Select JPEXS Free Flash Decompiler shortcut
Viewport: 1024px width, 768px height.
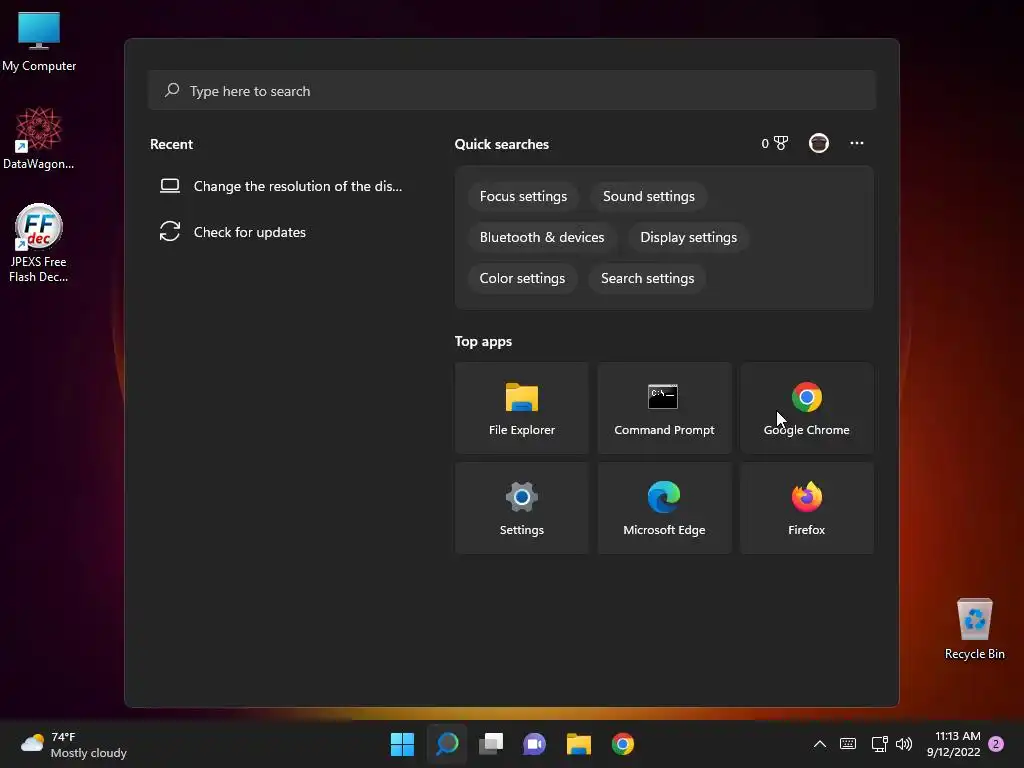tap(39, 243)
